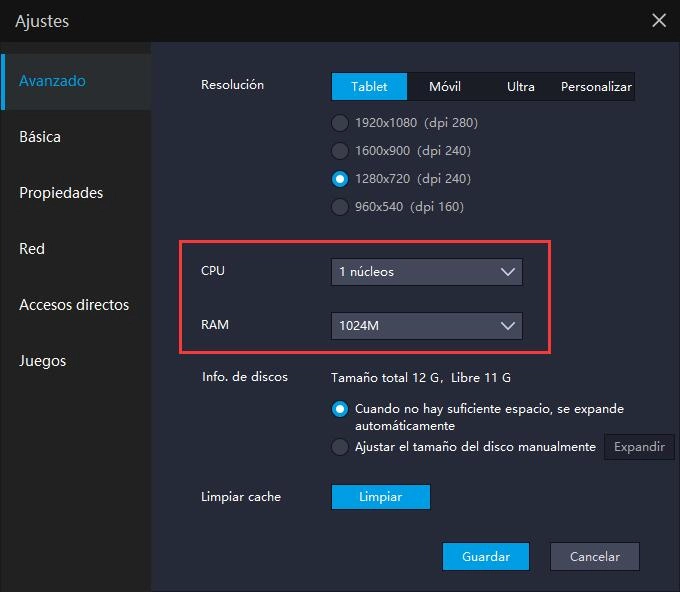Screen dimensions: 680x592
Task: Save settings with Guardar button
Action: [486, 556]
